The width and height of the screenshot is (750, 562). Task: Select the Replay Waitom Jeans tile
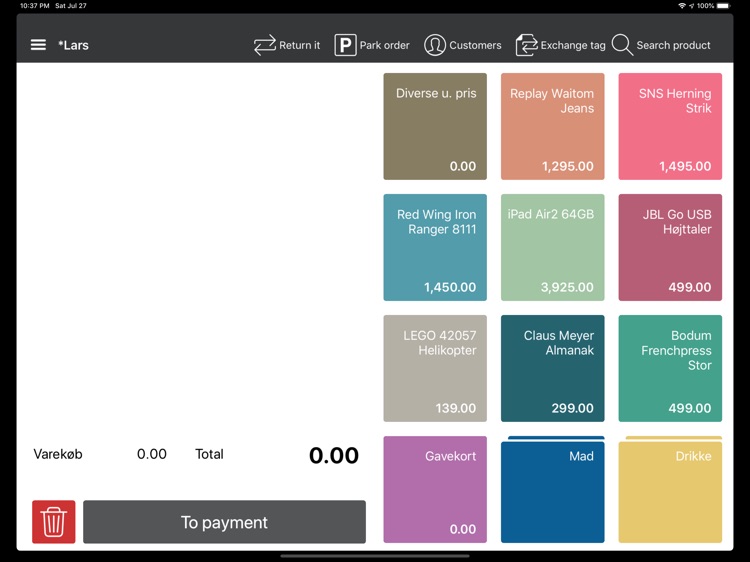(552, 126)
